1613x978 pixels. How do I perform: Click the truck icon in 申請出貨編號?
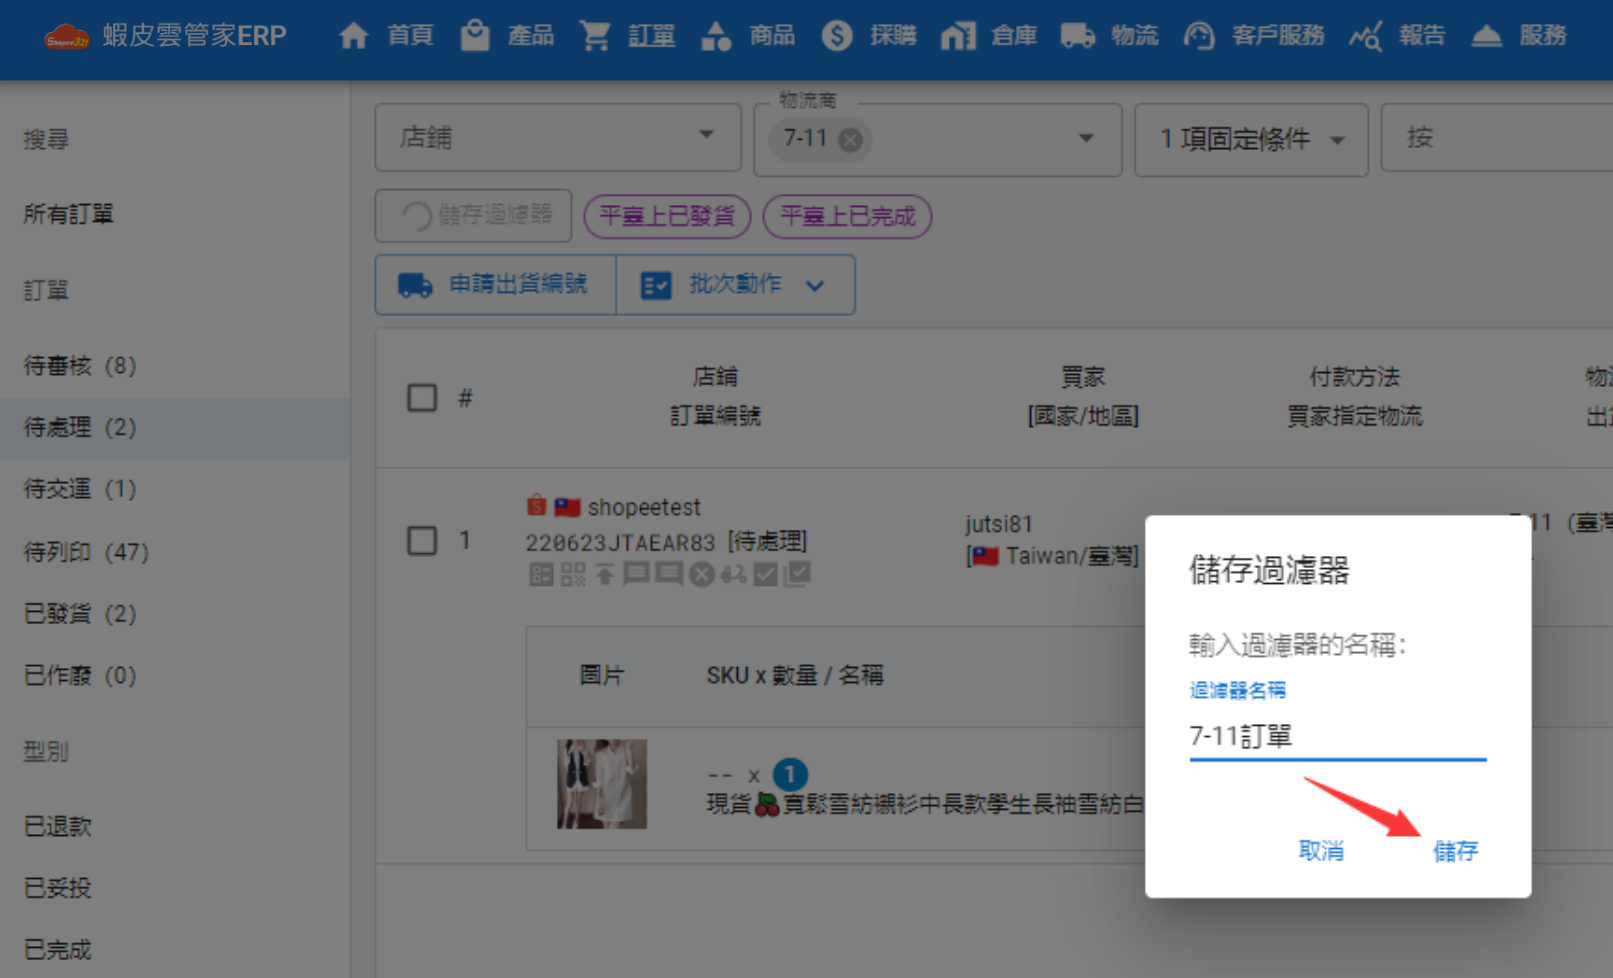[415, 285]
